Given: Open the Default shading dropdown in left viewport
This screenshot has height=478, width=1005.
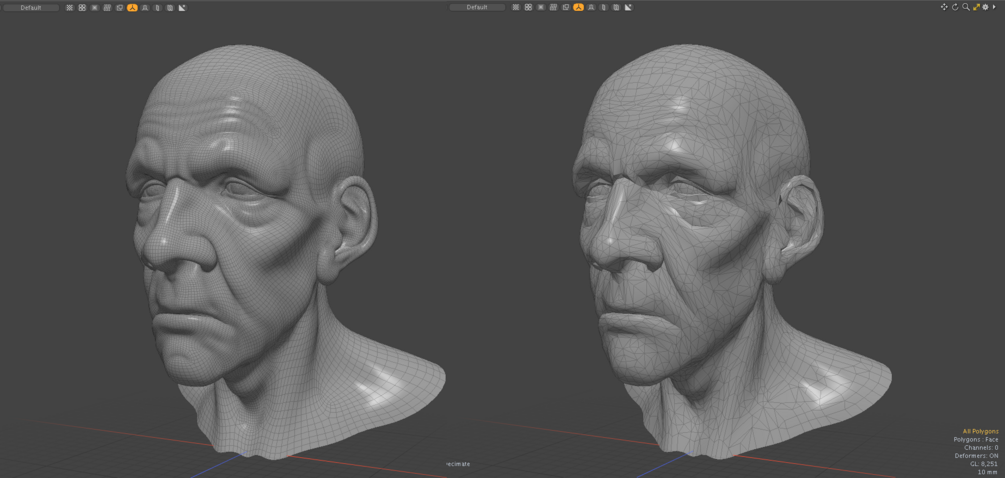Looking at the screenshot, I should (x=31, y=8).
